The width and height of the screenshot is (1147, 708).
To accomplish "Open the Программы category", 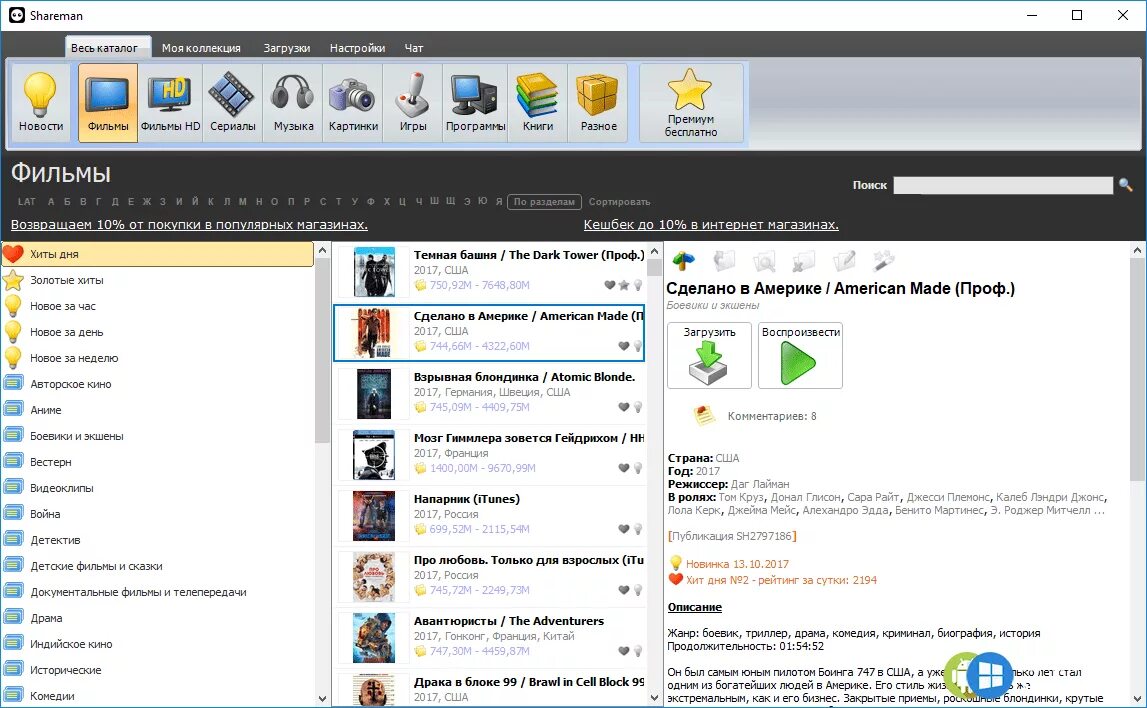I will click(475, 102).
